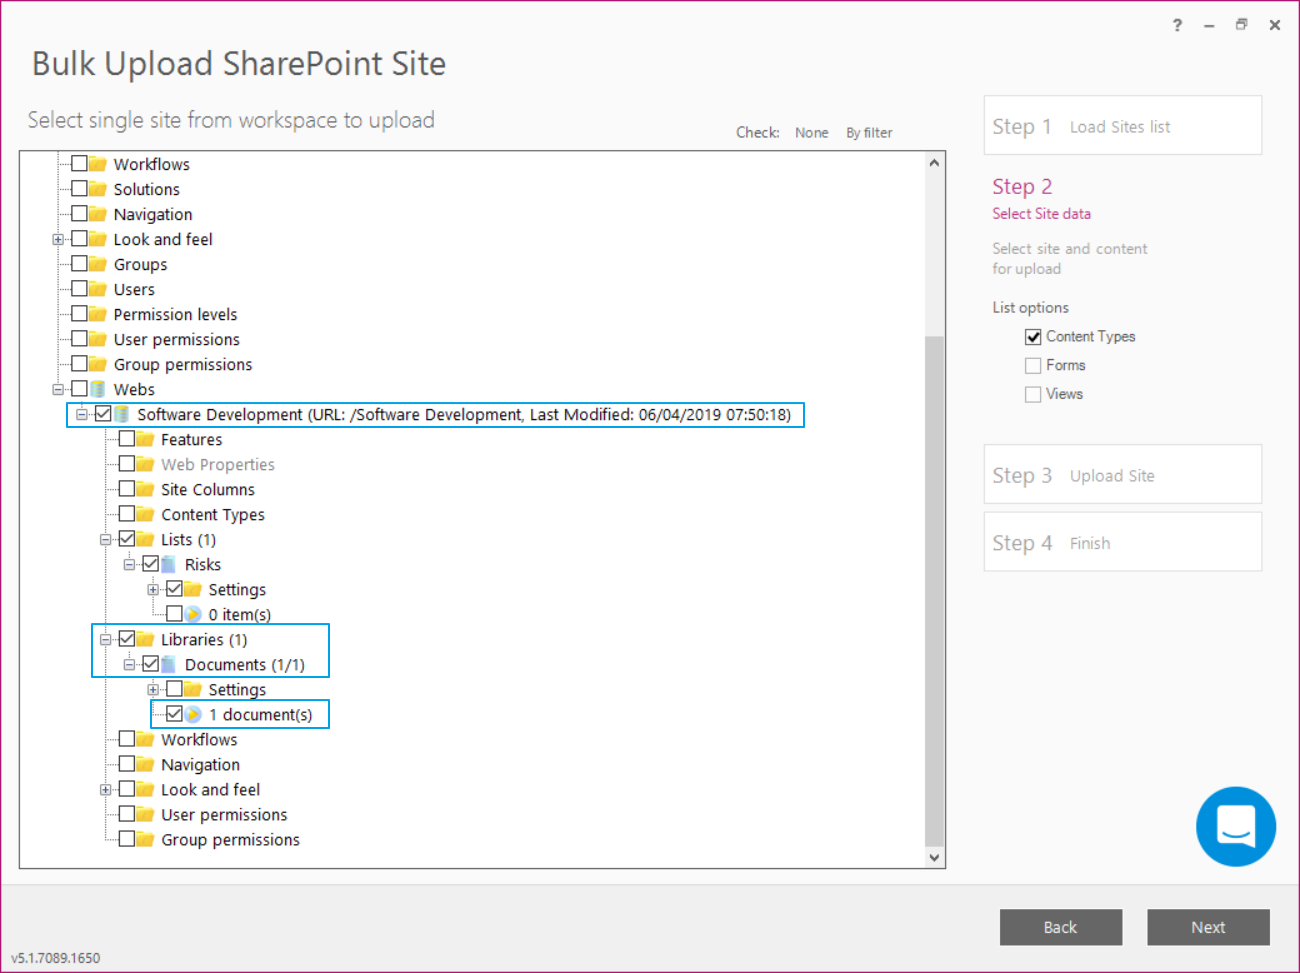Viewport: 1300px width, 973px height.
Task: Click the Site Columns folder icon
Action: pyautogui.click(x=146, y=489)
